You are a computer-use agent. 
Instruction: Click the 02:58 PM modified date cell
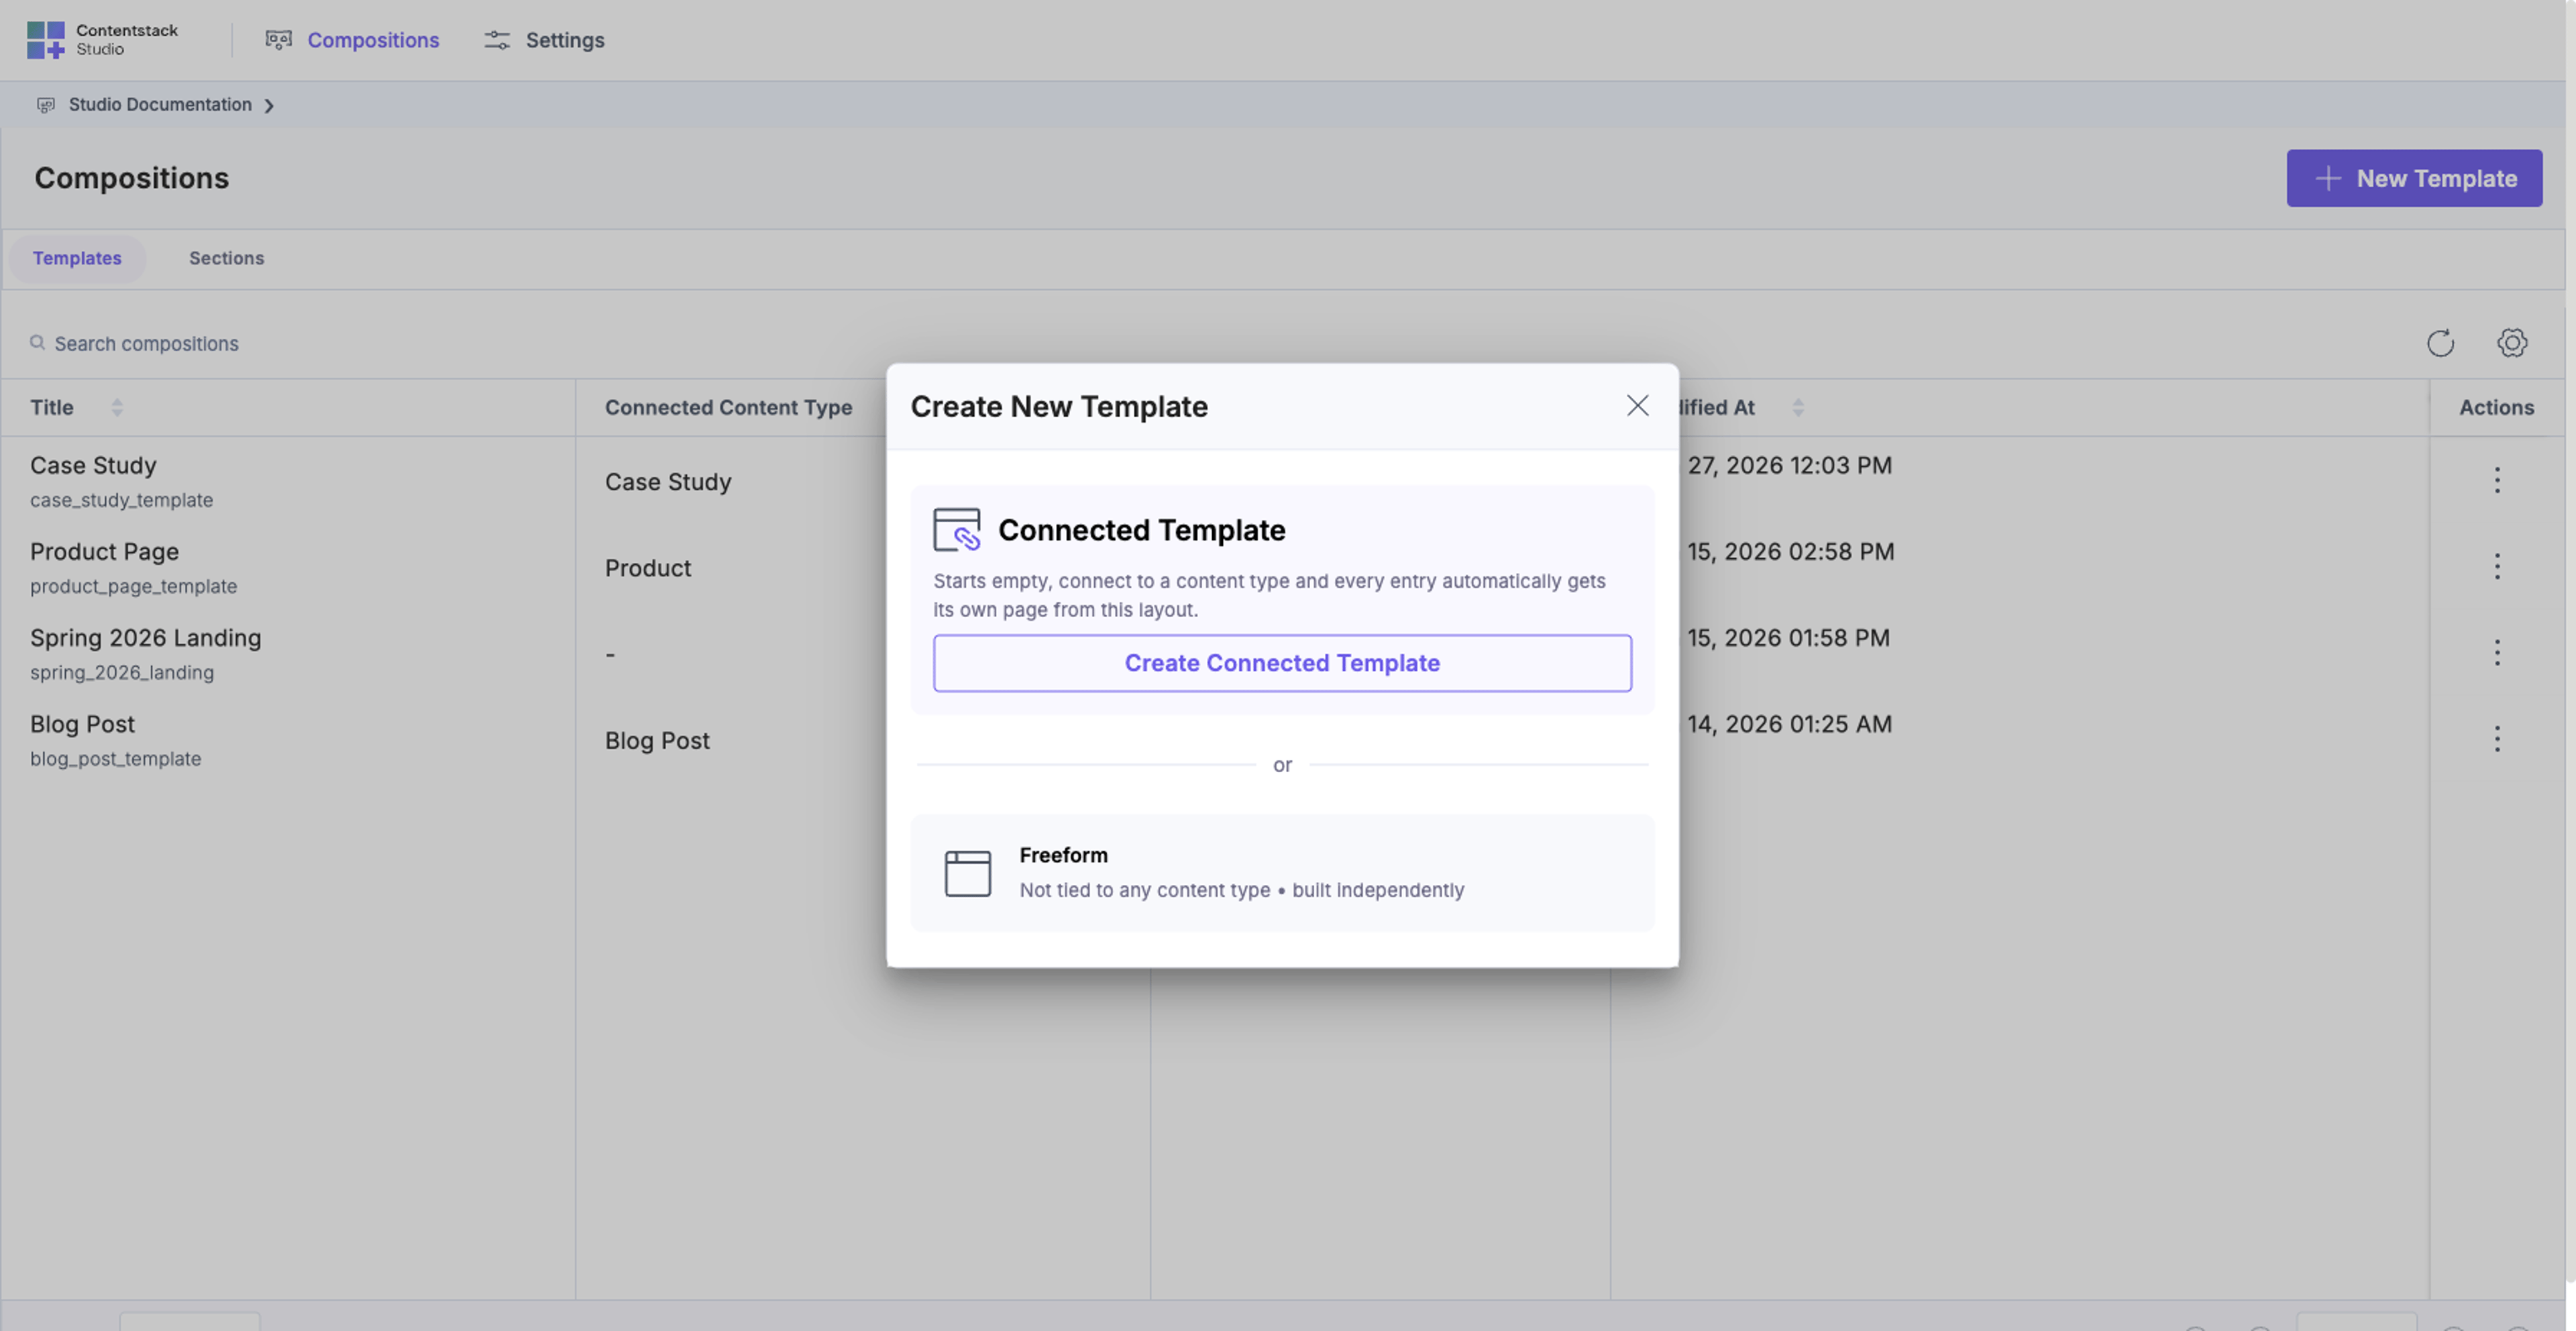click(x=1790, y=551)
